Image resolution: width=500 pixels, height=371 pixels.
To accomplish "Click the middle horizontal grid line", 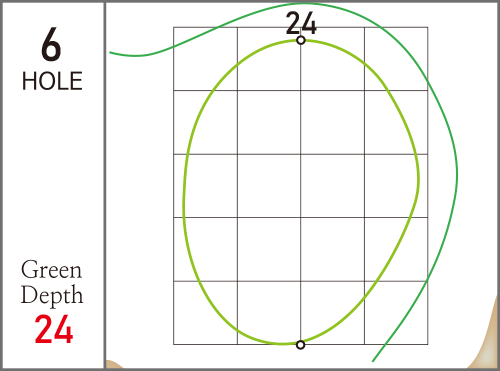I will 301,154.
